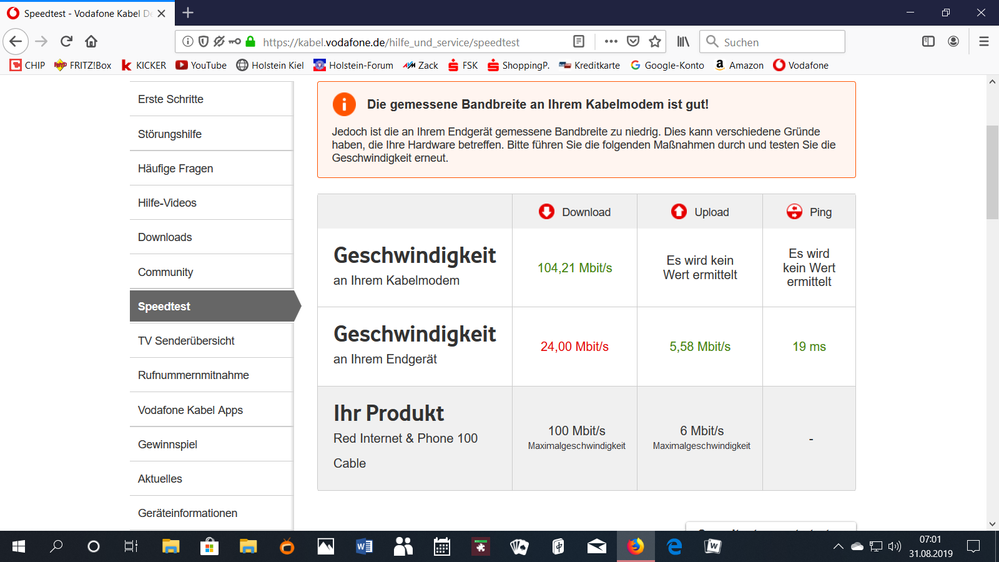Go to Häufige Fragen
Image resolution: width=999 pixels, height=562 pixels.
pos(212,168)
